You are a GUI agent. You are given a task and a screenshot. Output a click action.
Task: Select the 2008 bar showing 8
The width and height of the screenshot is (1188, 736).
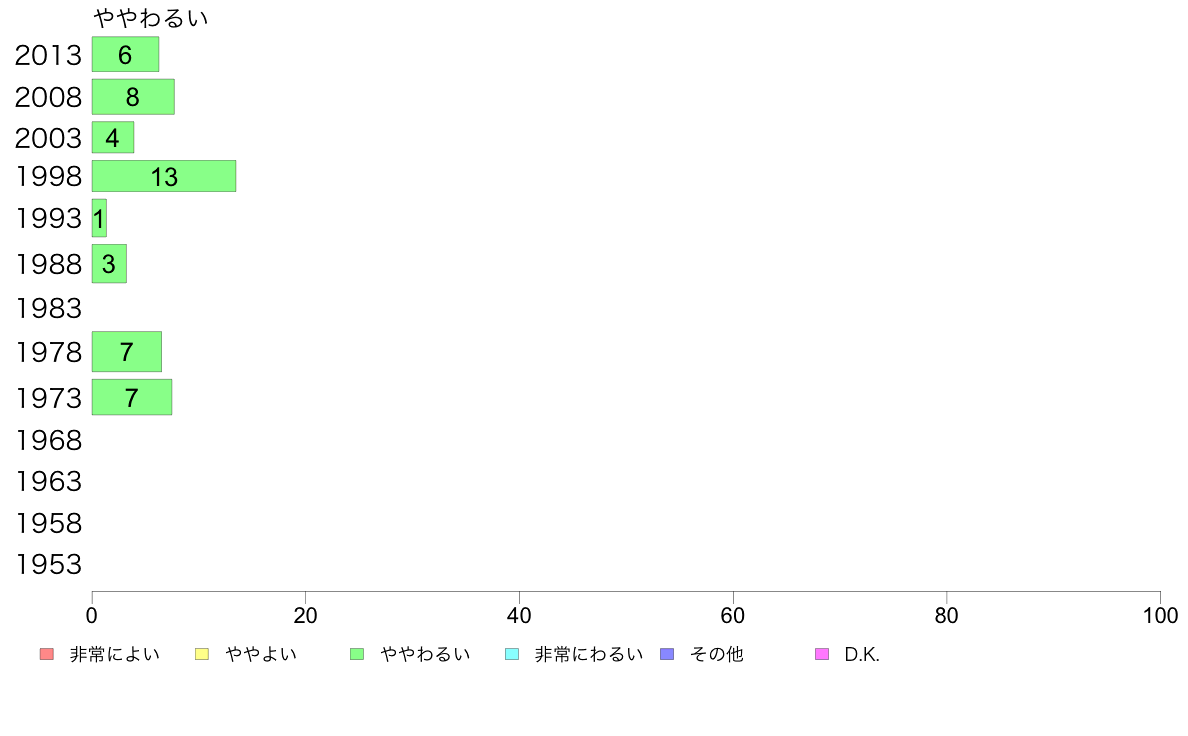pyautogui.click(x=133, y=97)
